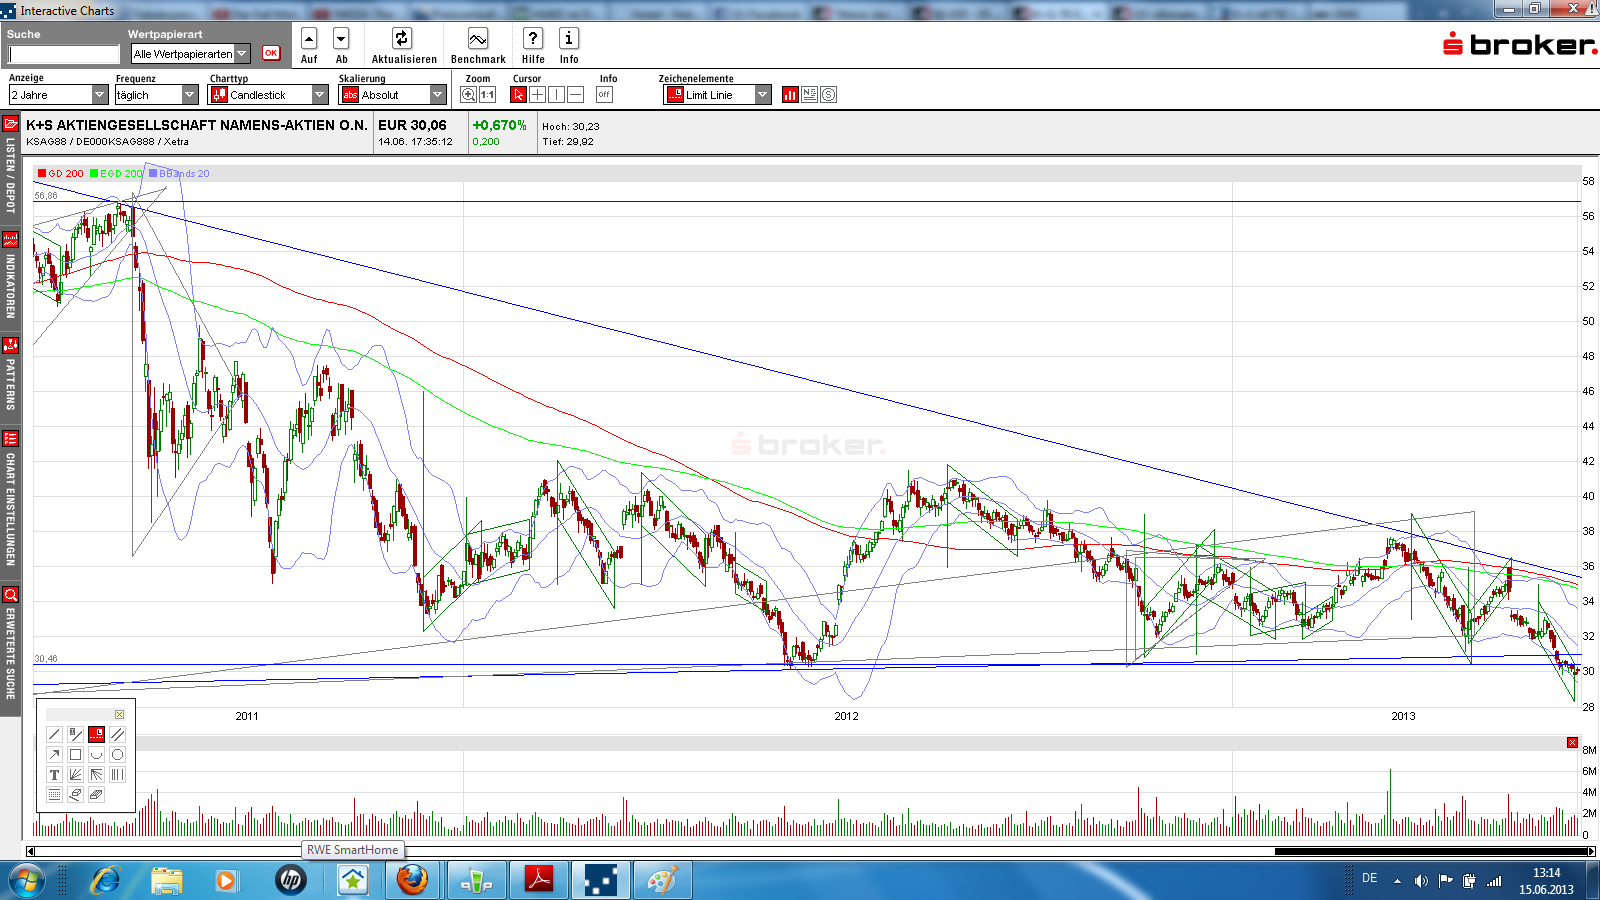Click the Suche input field
This screenshot has height=900, width=1600.
(x=64, y=54)
